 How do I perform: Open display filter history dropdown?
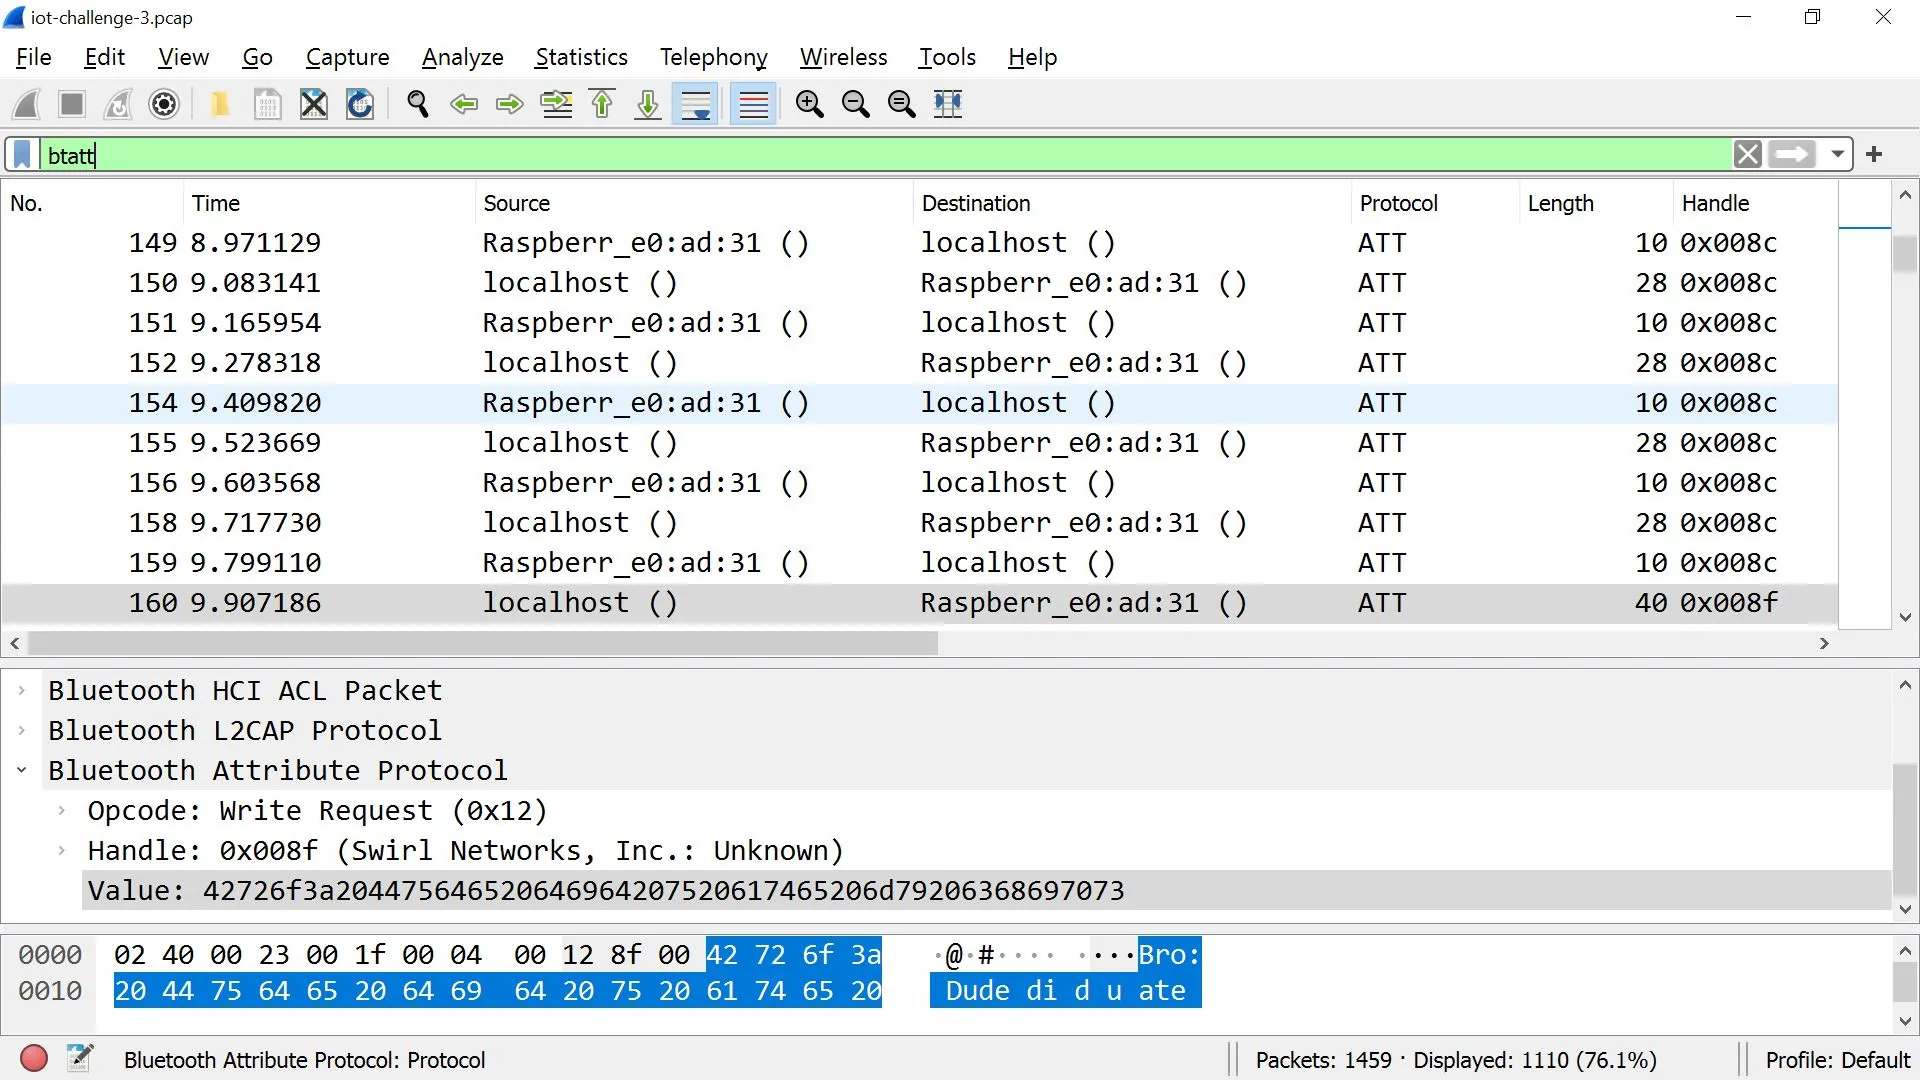(1838, 155)
